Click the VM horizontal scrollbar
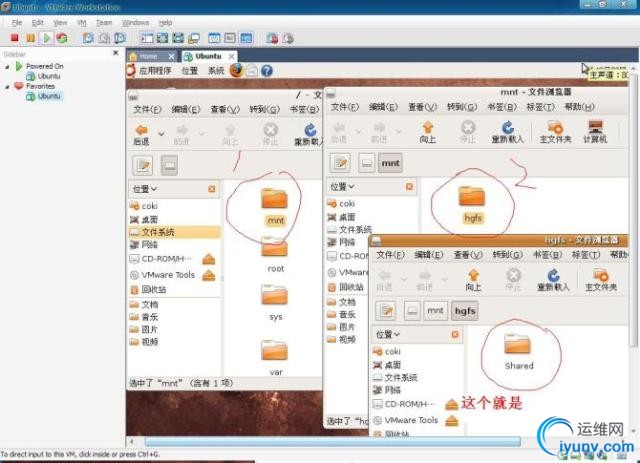Screen dimensions: 640x463 (x=333, y=441)
